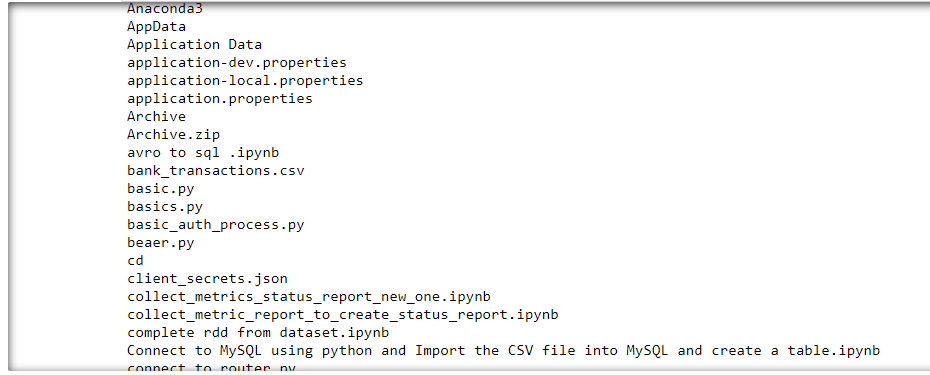Select the cd entry in output

(x=135, y=260)
